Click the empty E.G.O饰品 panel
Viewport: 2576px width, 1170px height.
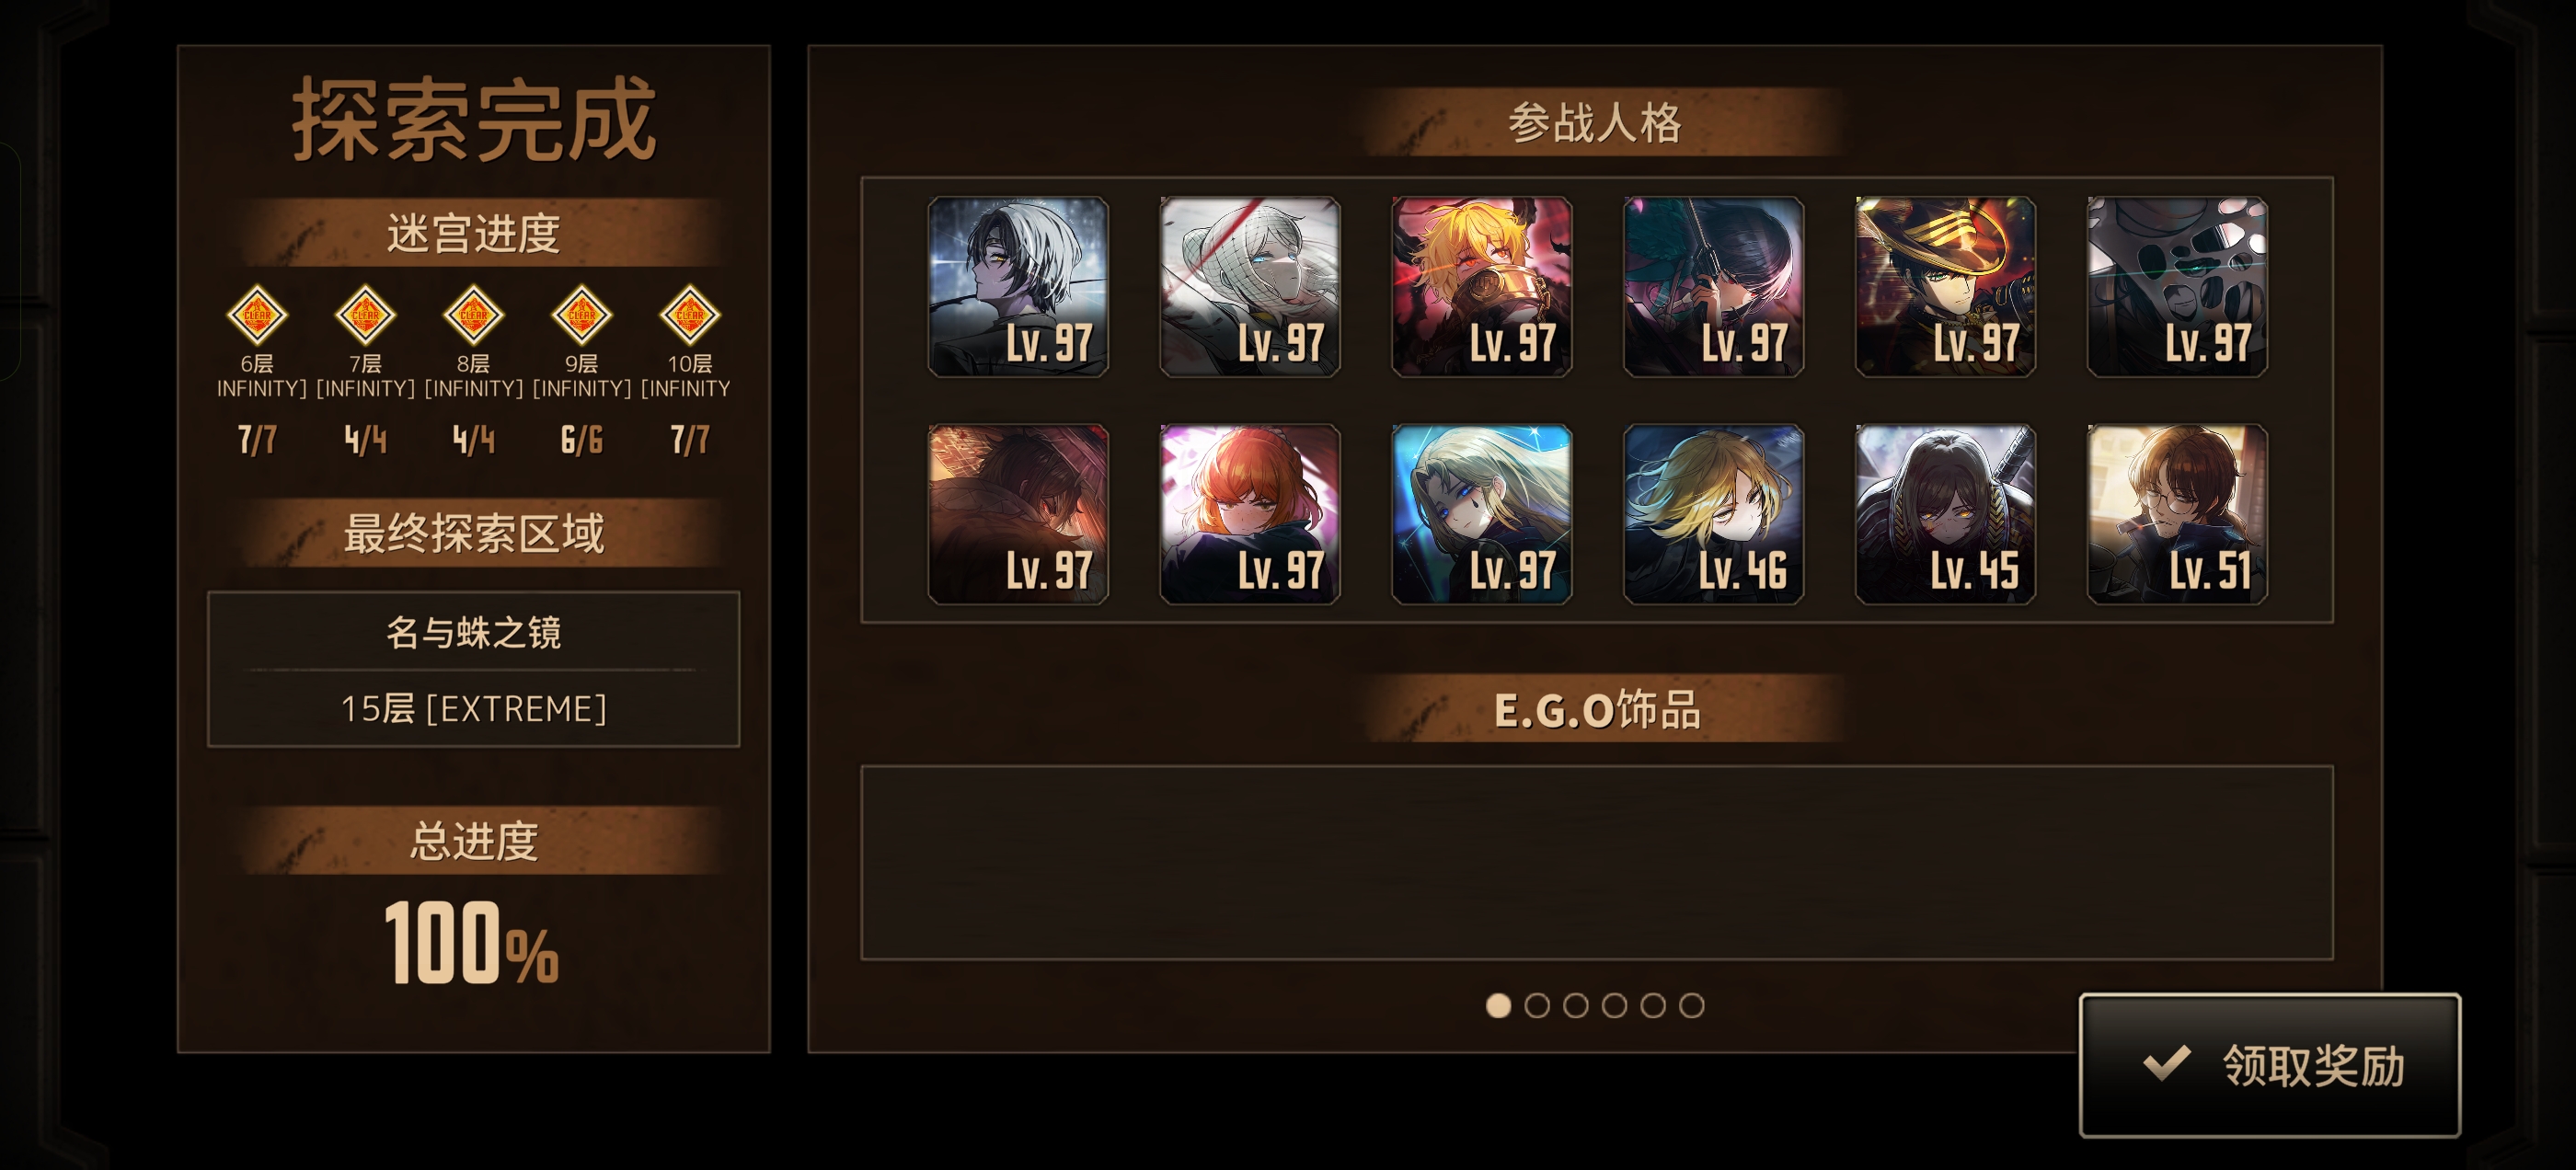point(1597,863)
